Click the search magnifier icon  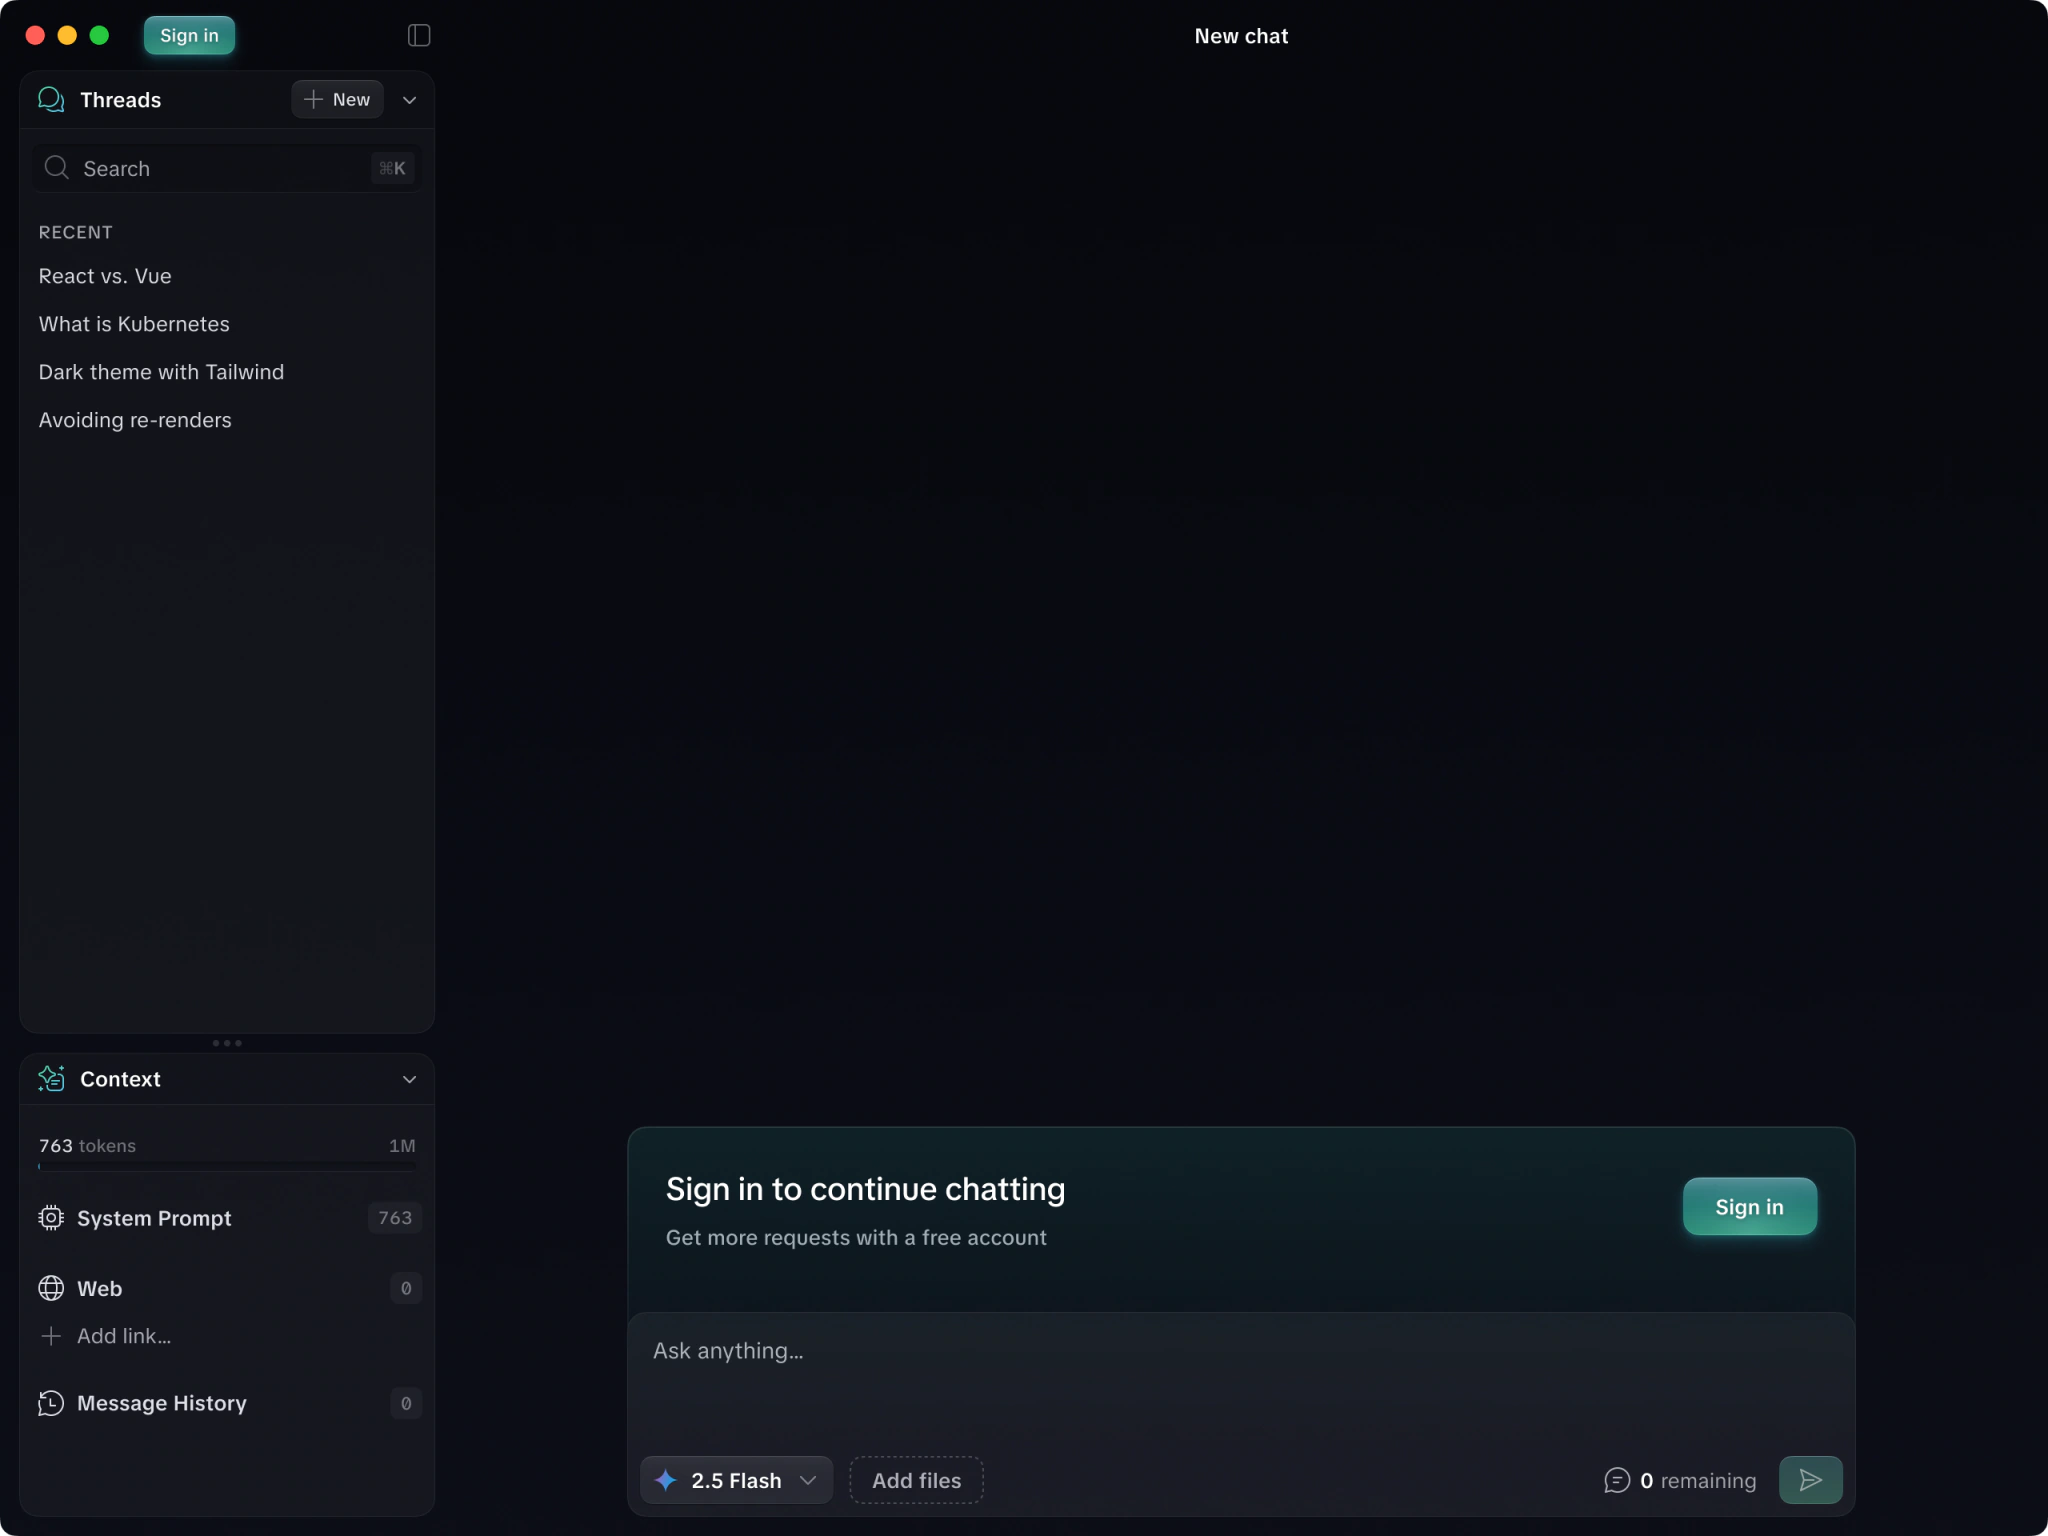[x=55, y=168]
